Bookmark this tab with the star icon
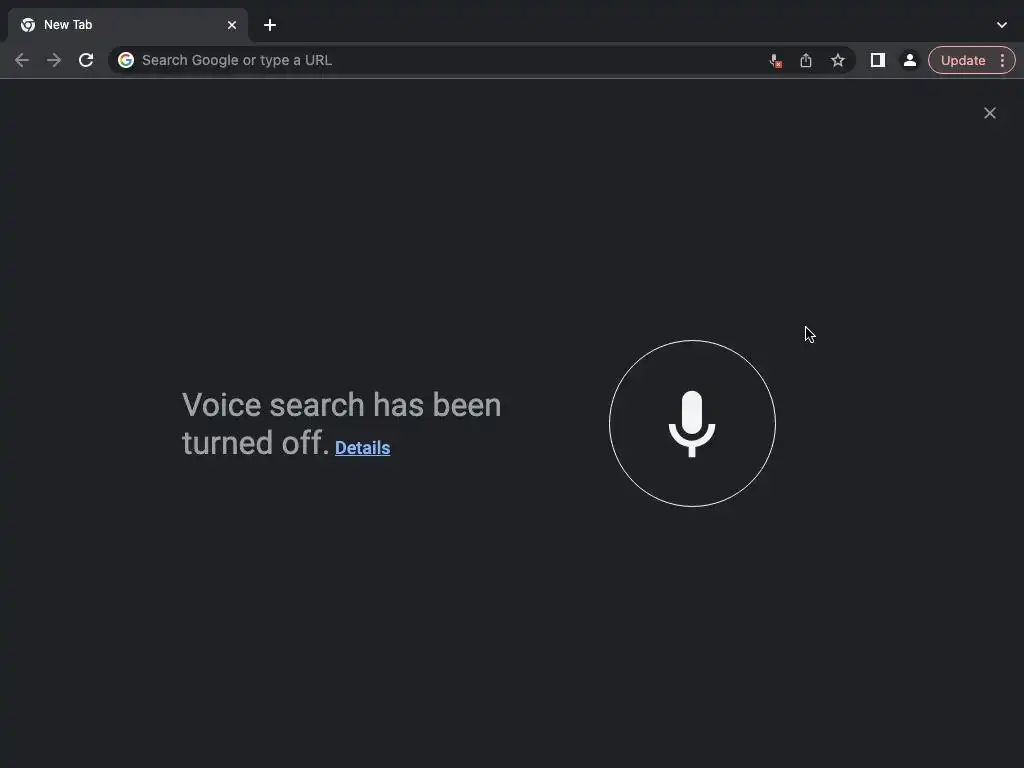 click(x=838, y=61)
